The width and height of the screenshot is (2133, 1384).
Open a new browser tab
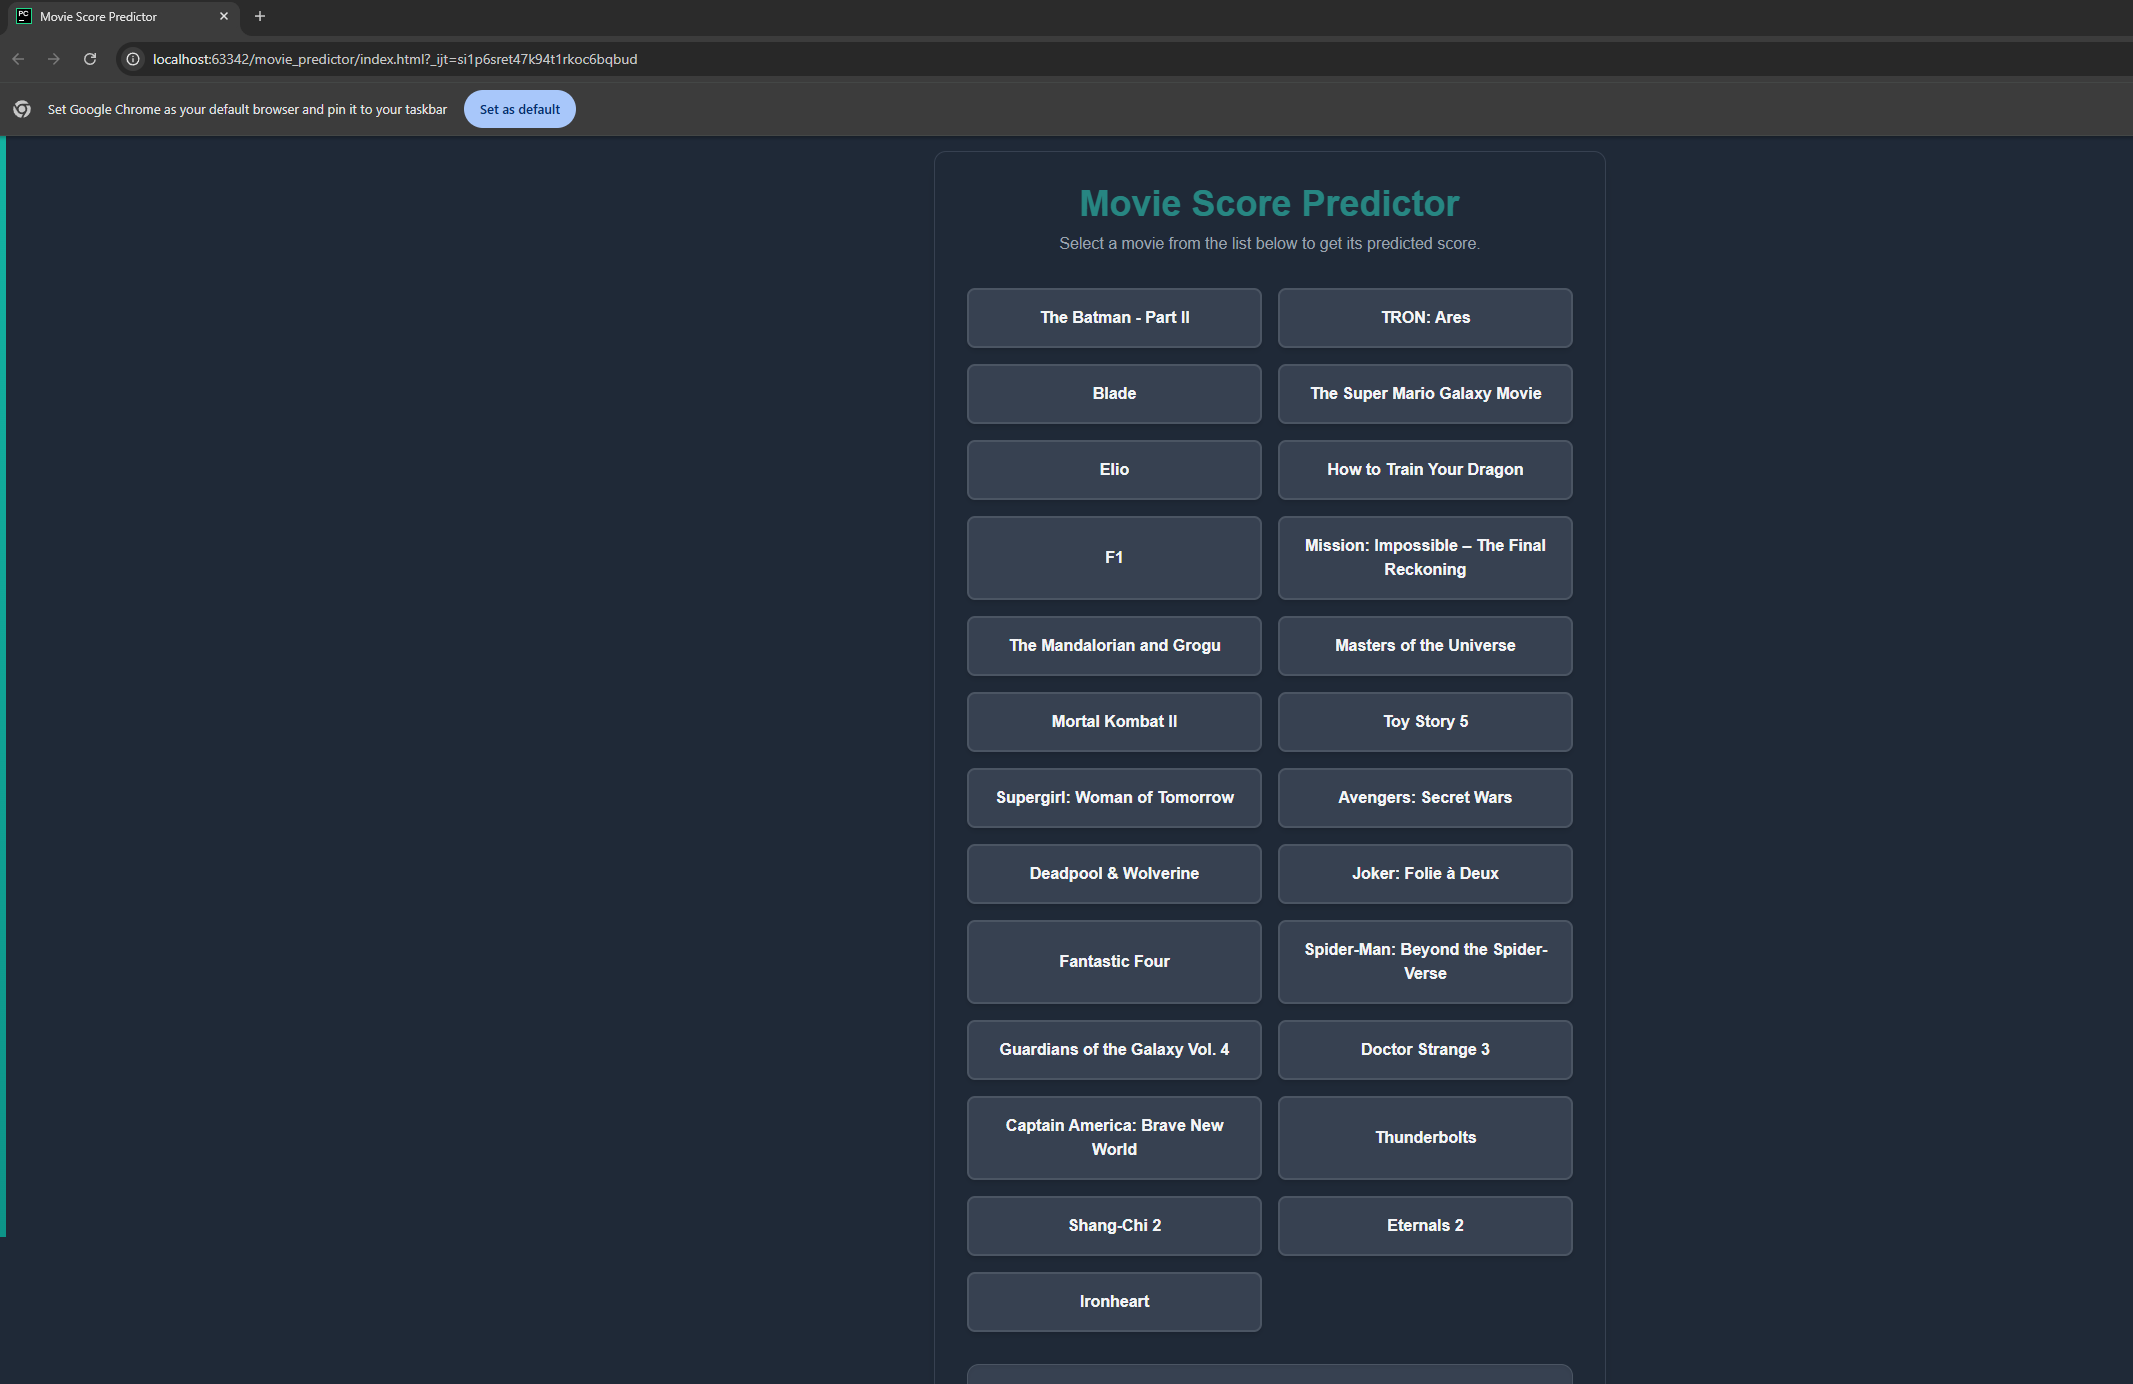click(x=260, y=16)
